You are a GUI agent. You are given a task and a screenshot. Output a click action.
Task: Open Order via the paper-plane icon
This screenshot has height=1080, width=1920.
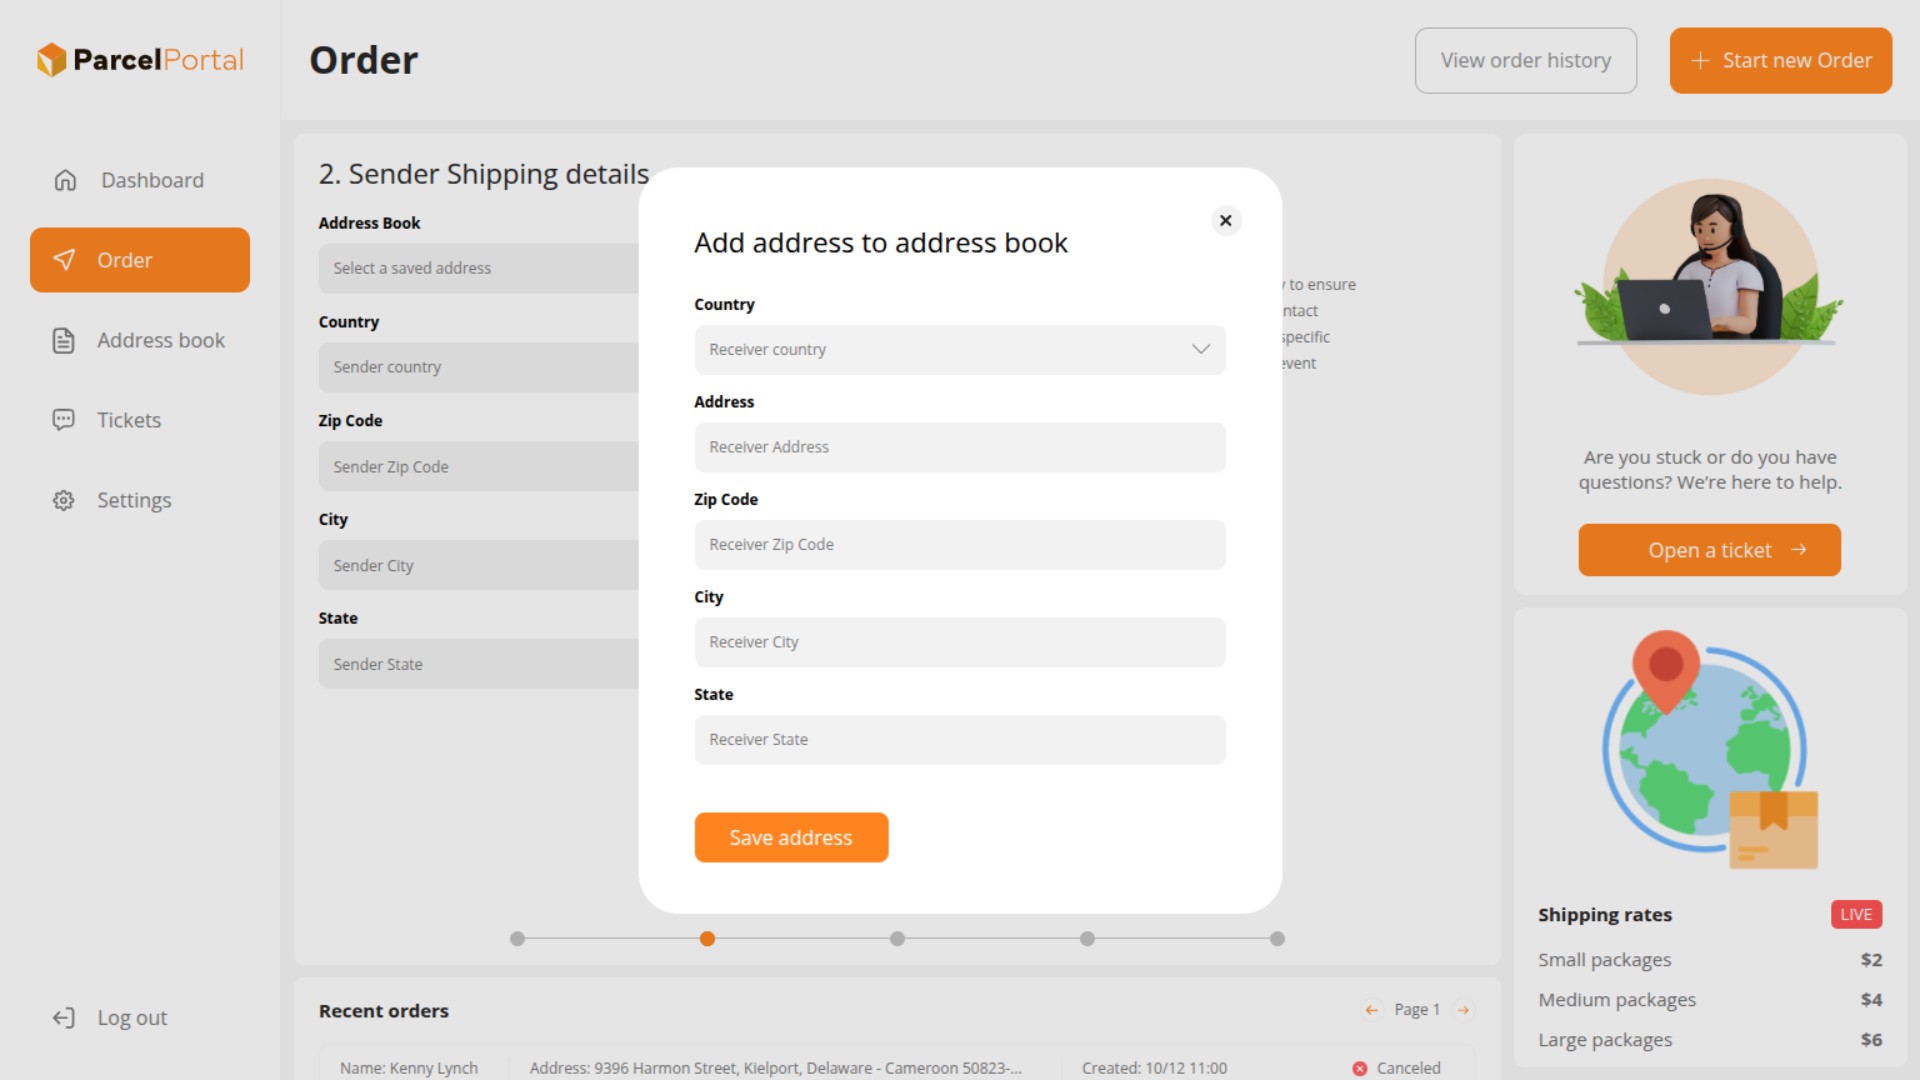coord(64,260)
